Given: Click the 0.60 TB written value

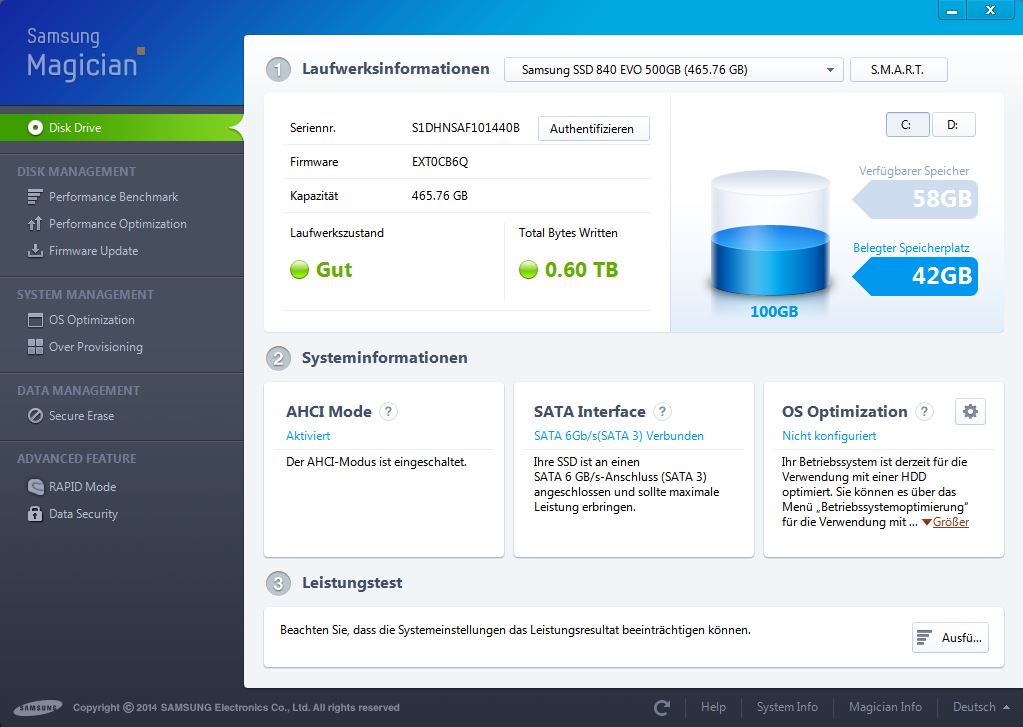Looking at the screenshot, I should pos(581,270).
